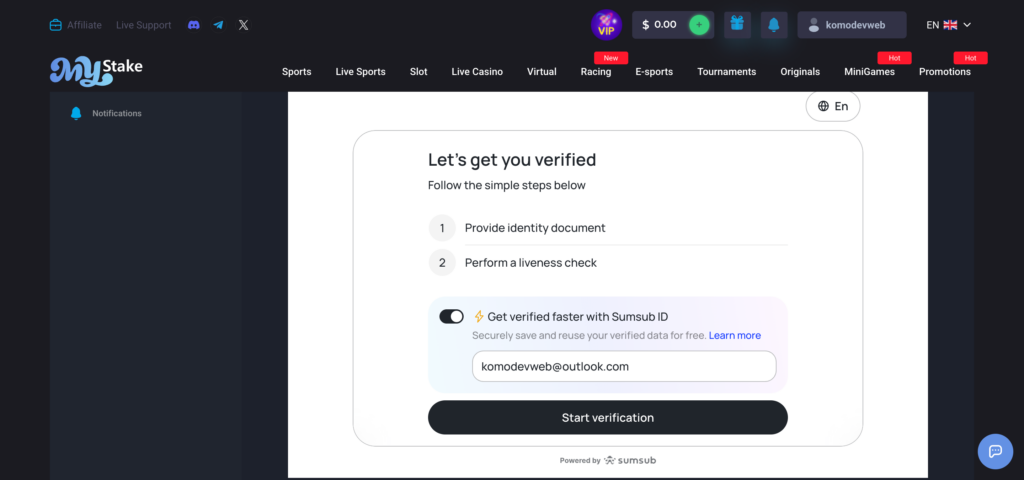Open the Affiliate link

[84, 25]
